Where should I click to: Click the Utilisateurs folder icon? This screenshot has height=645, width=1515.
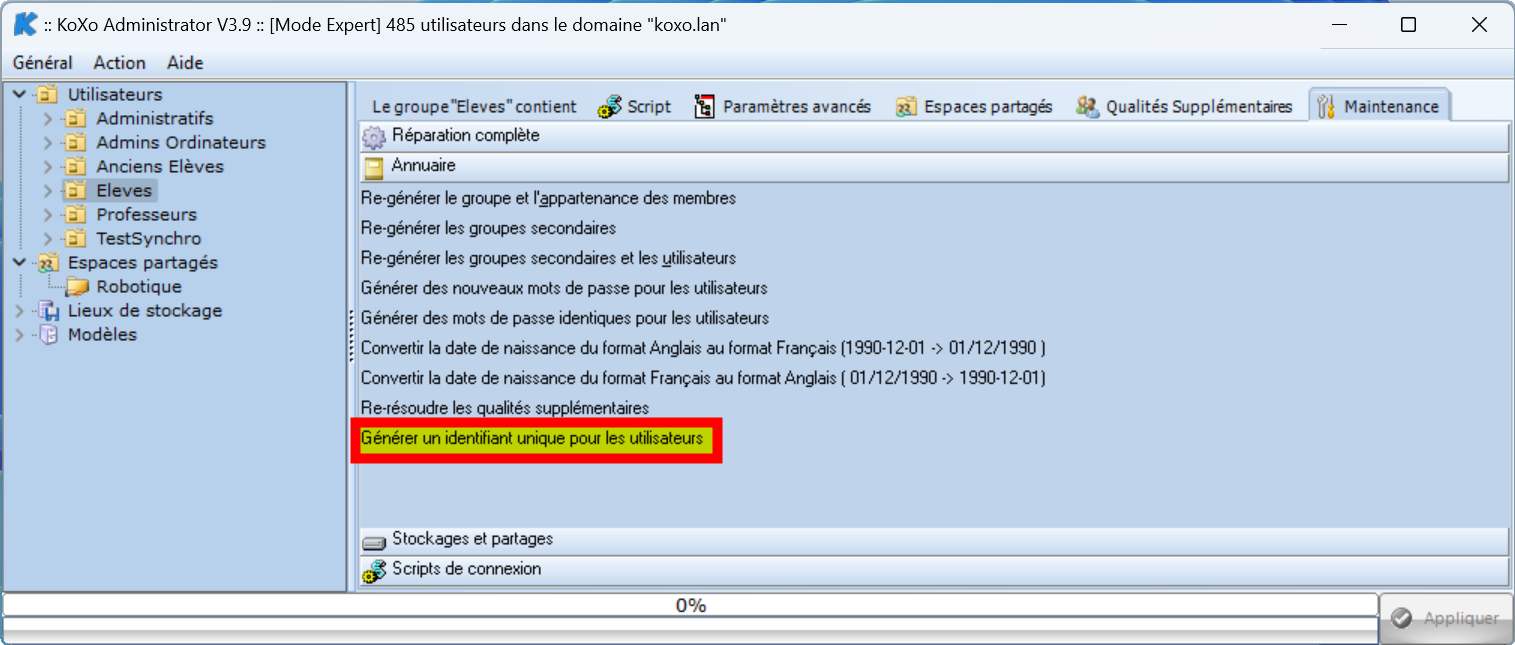pyautogui.click(x=47, y=95)
